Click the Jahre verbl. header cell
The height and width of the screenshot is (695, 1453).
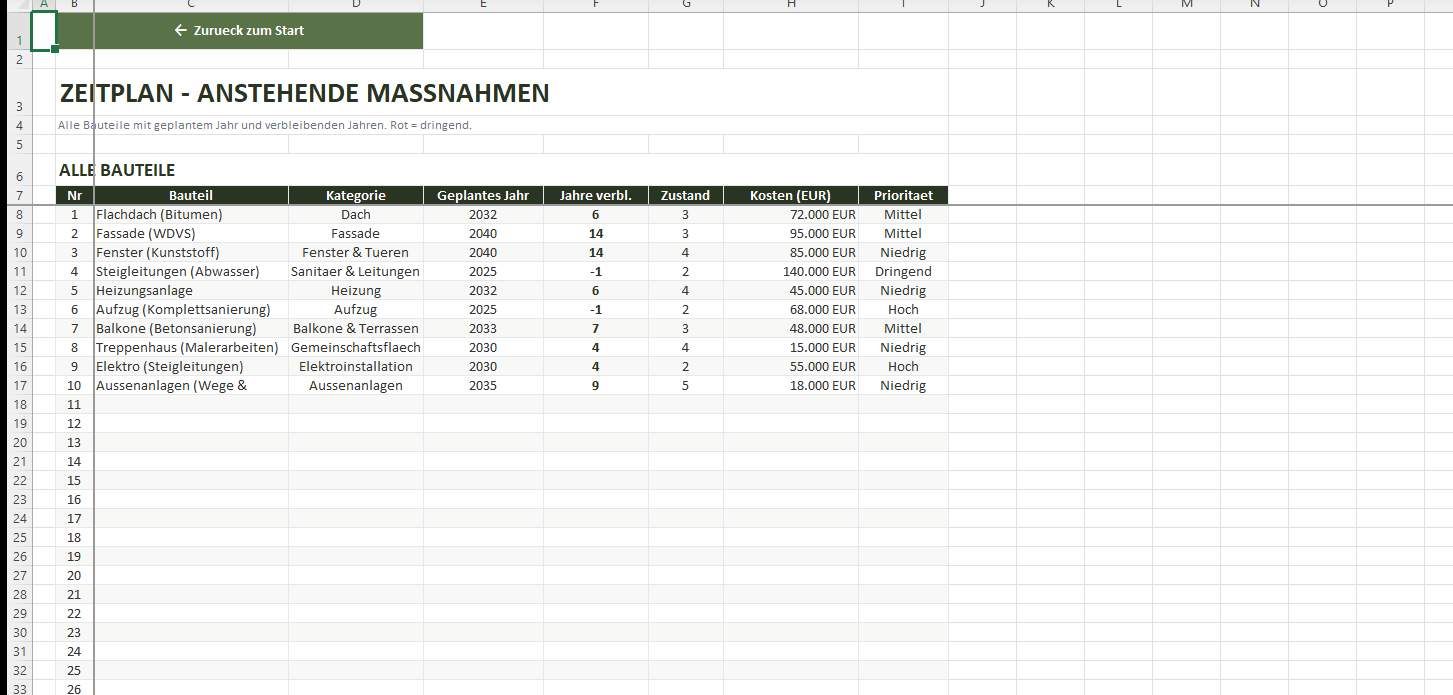595,196
